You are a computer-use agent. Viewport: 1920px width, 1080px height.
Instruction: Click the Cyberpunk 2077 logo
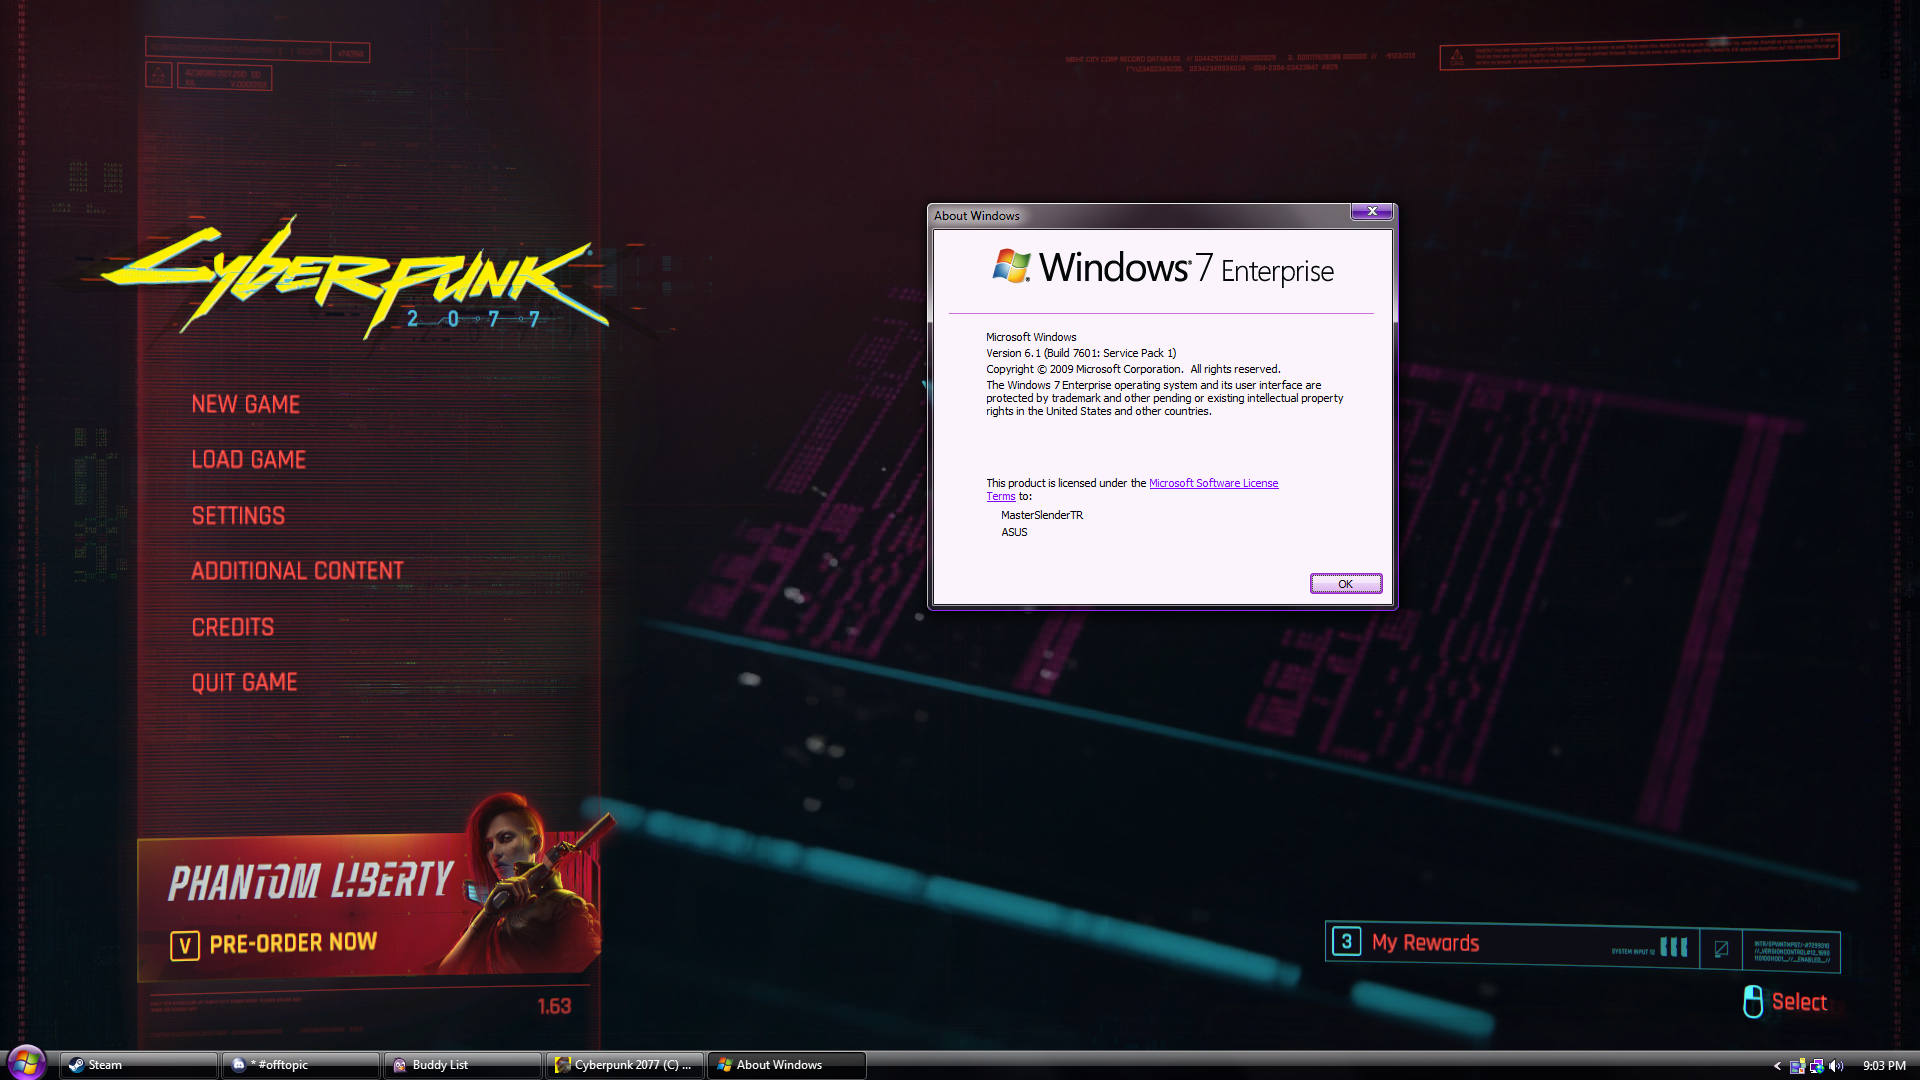click(355, 277)
